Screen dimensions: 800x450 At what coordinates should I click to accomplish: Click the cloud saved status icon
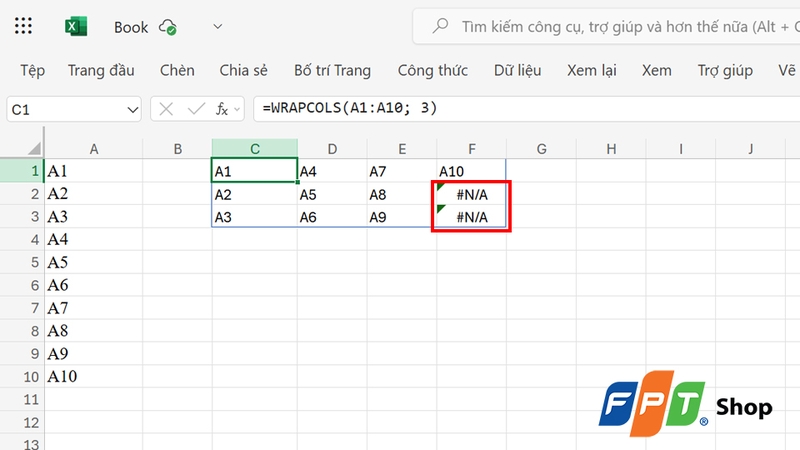point(169,28)
